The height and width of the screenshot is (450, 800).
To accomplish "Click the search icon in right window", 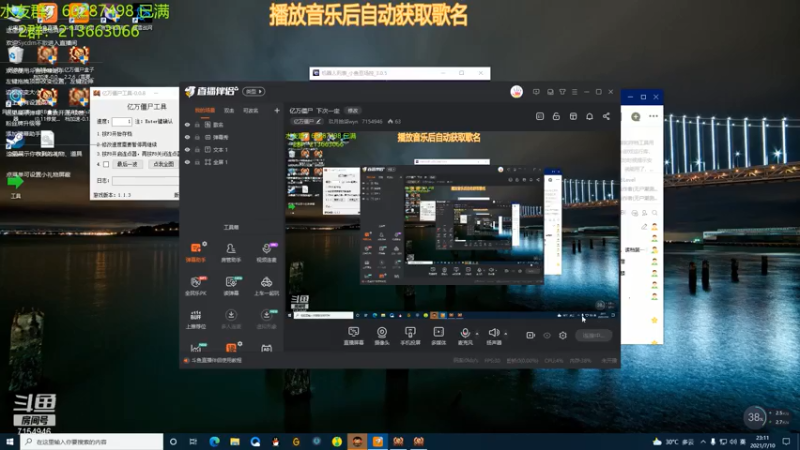I will (654, 213).
